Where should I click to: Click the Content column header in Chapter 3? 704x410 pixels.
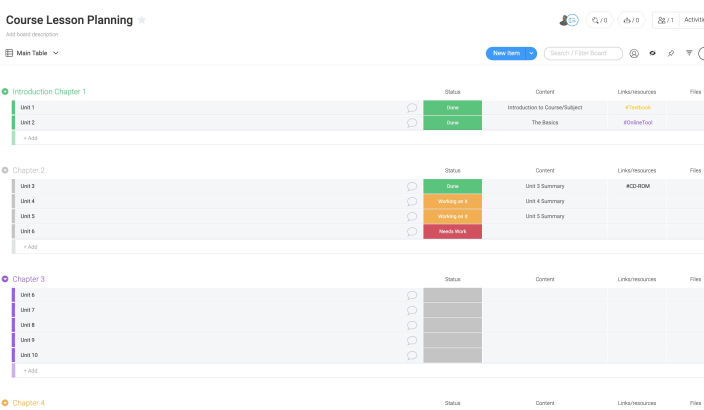click(545, 279)
